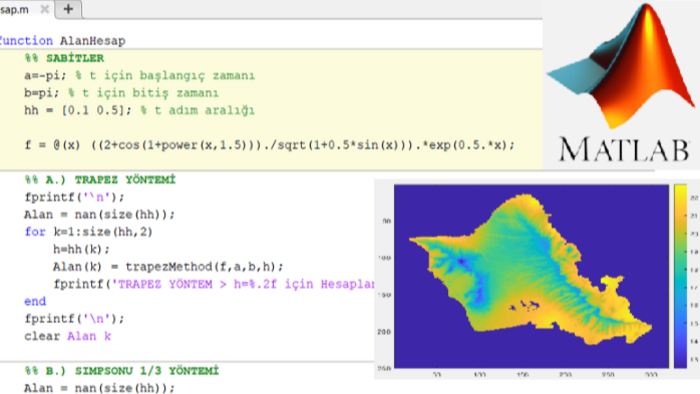Click the '%% B.) SIMPSONU 1/3 YÖNTEMİ' header
Viewport: 700px width, 394px height.
pos(122,371)
